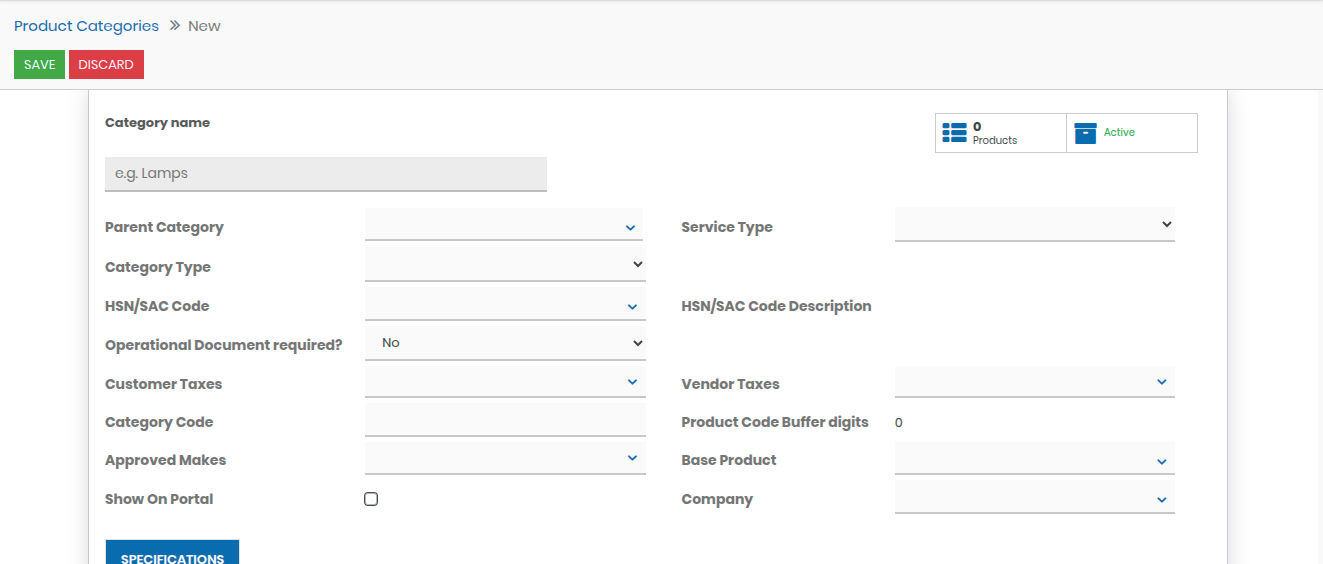Save the new product category
Screen dimensions: 1323x564
point(39,64)
